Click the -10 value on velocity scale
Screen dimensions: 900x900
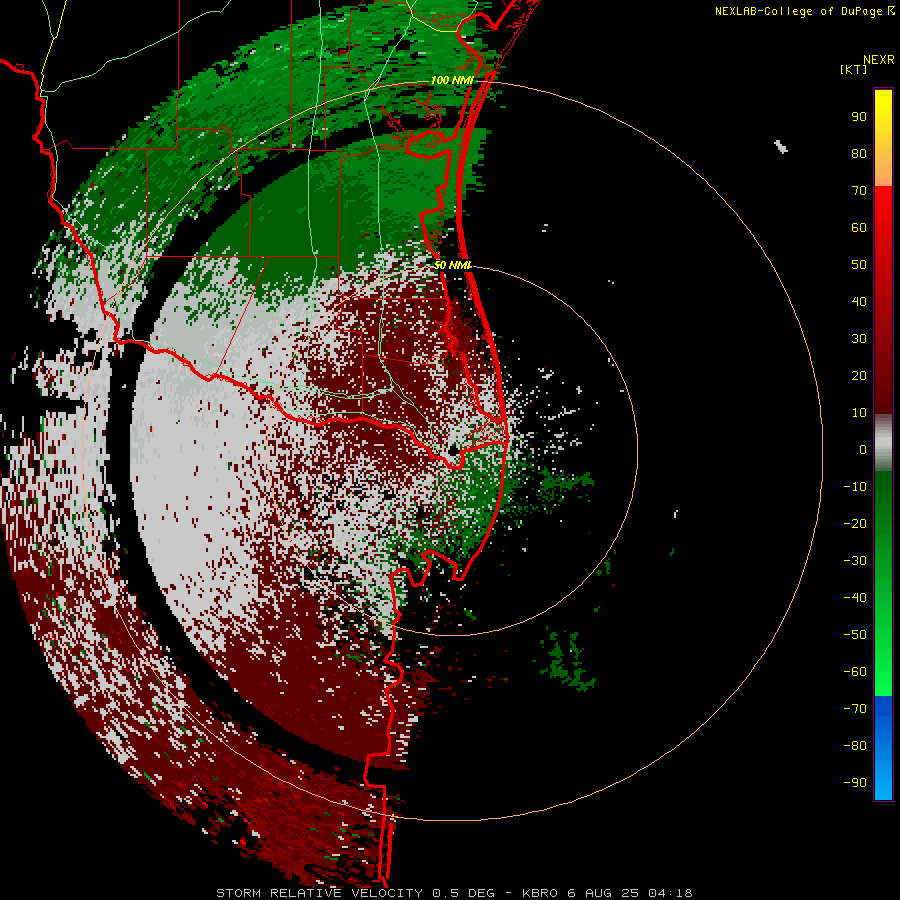[x=855, y=487]
